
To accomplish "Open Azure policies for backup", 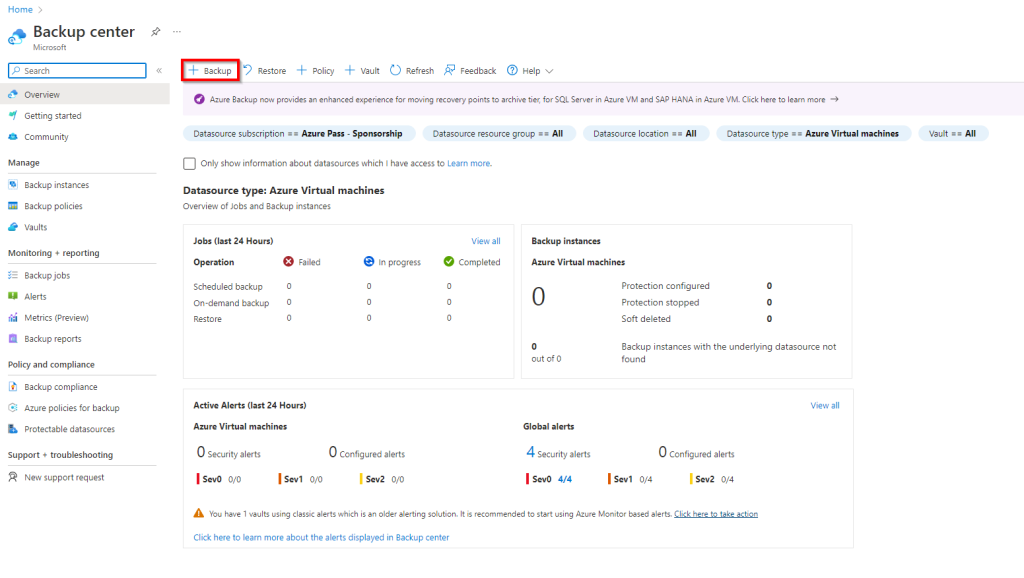I will point(72,408).
